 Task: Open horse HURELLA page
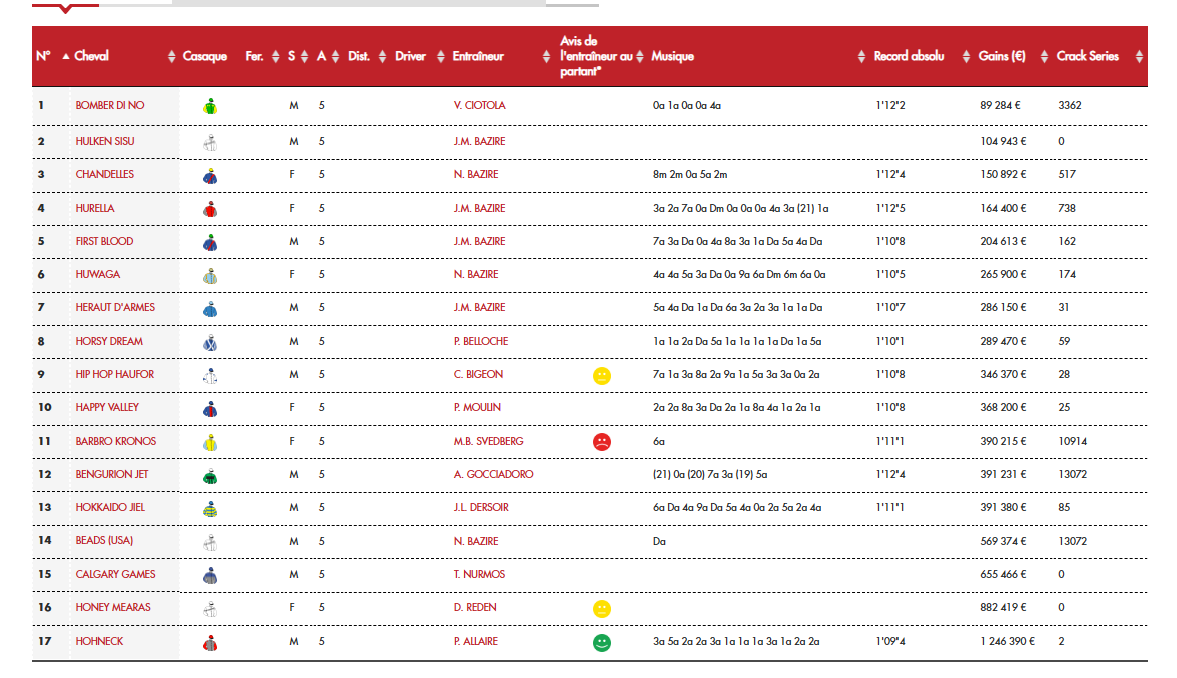click(95, 208)
